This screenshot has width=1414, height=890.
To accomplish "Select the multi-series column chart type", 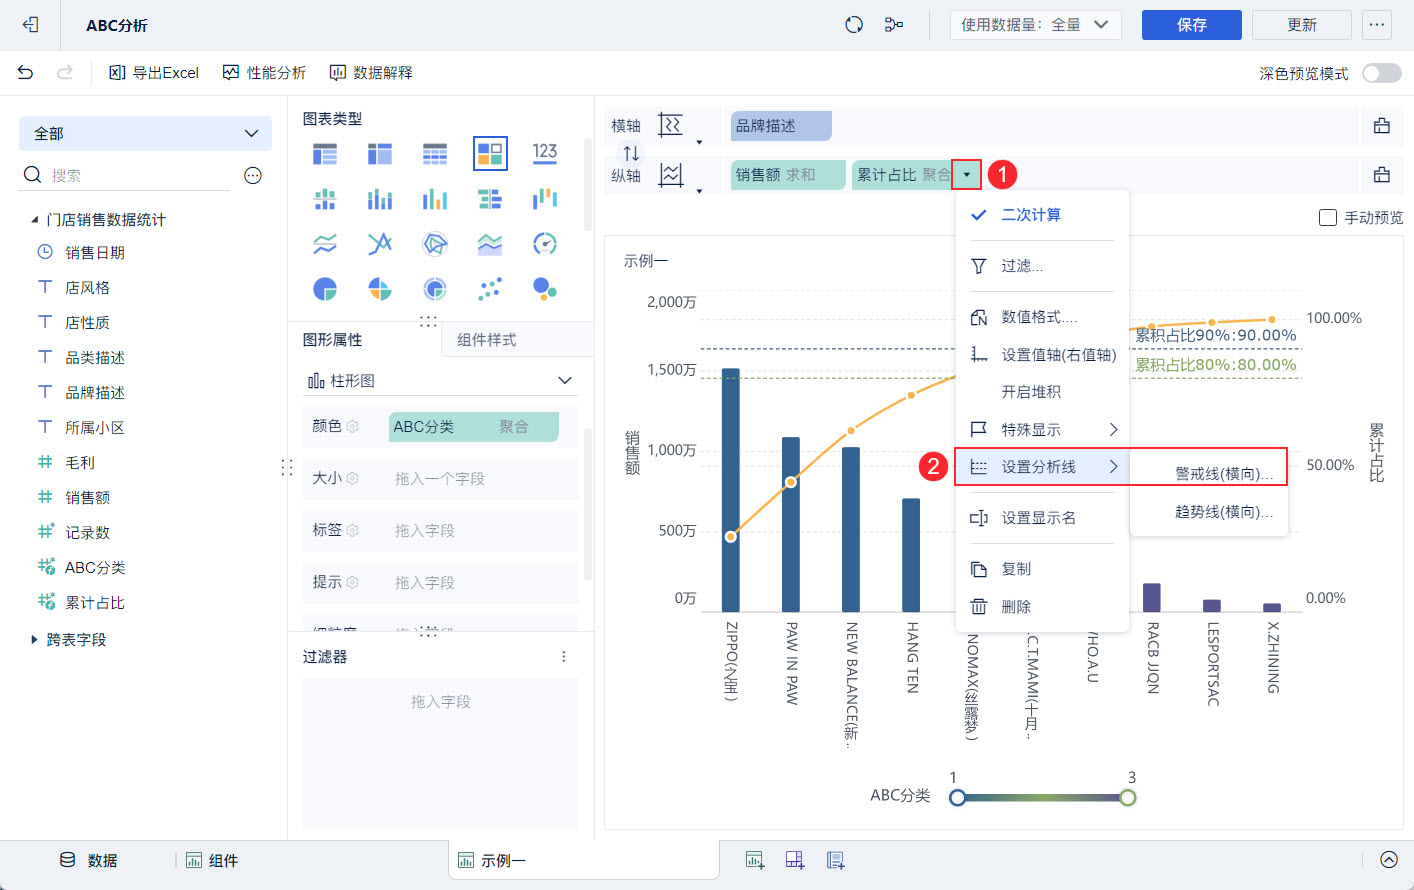I will [435, 199].
